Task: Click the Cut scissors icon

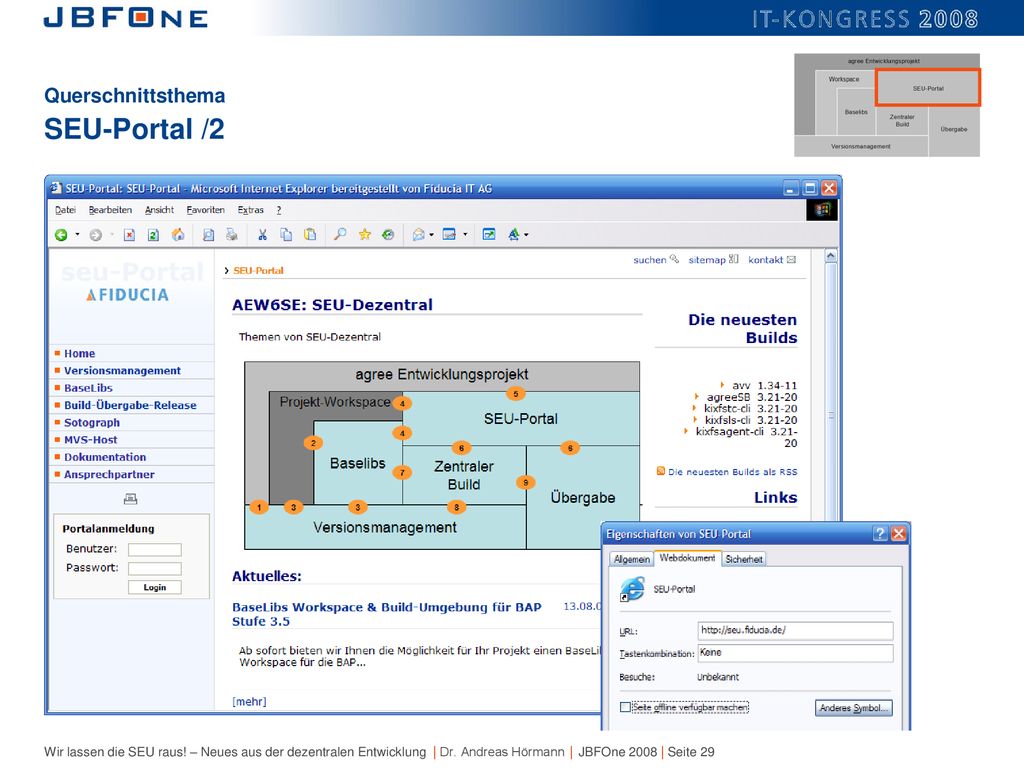Action: 263,234
